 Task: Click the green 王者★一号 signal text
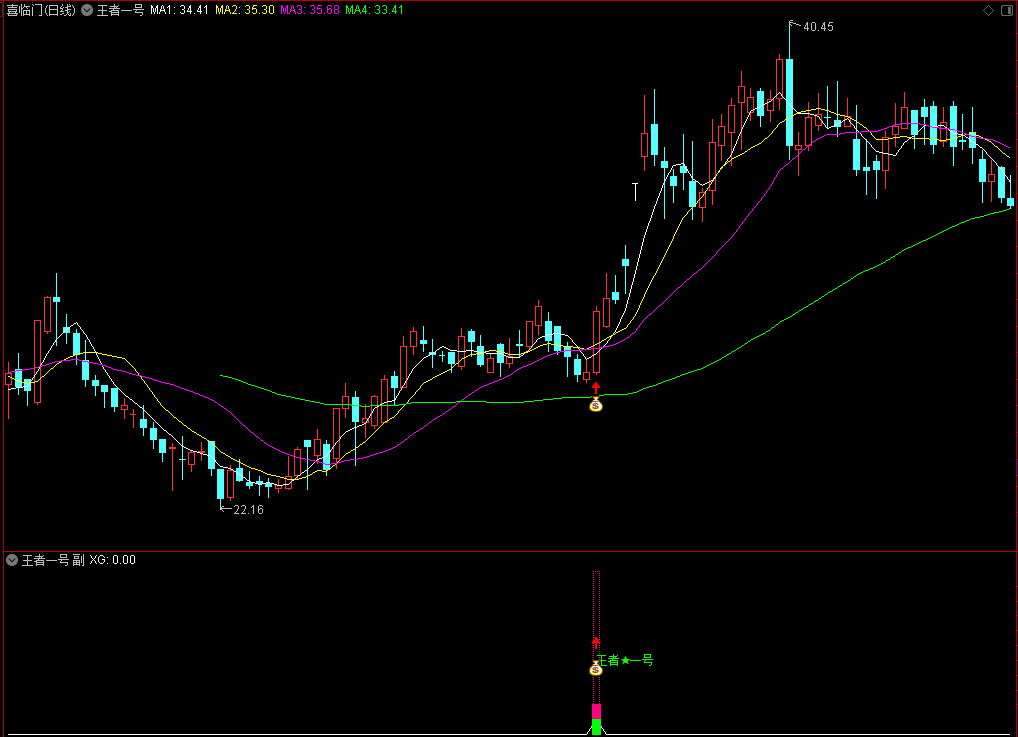tap(625, 660)
